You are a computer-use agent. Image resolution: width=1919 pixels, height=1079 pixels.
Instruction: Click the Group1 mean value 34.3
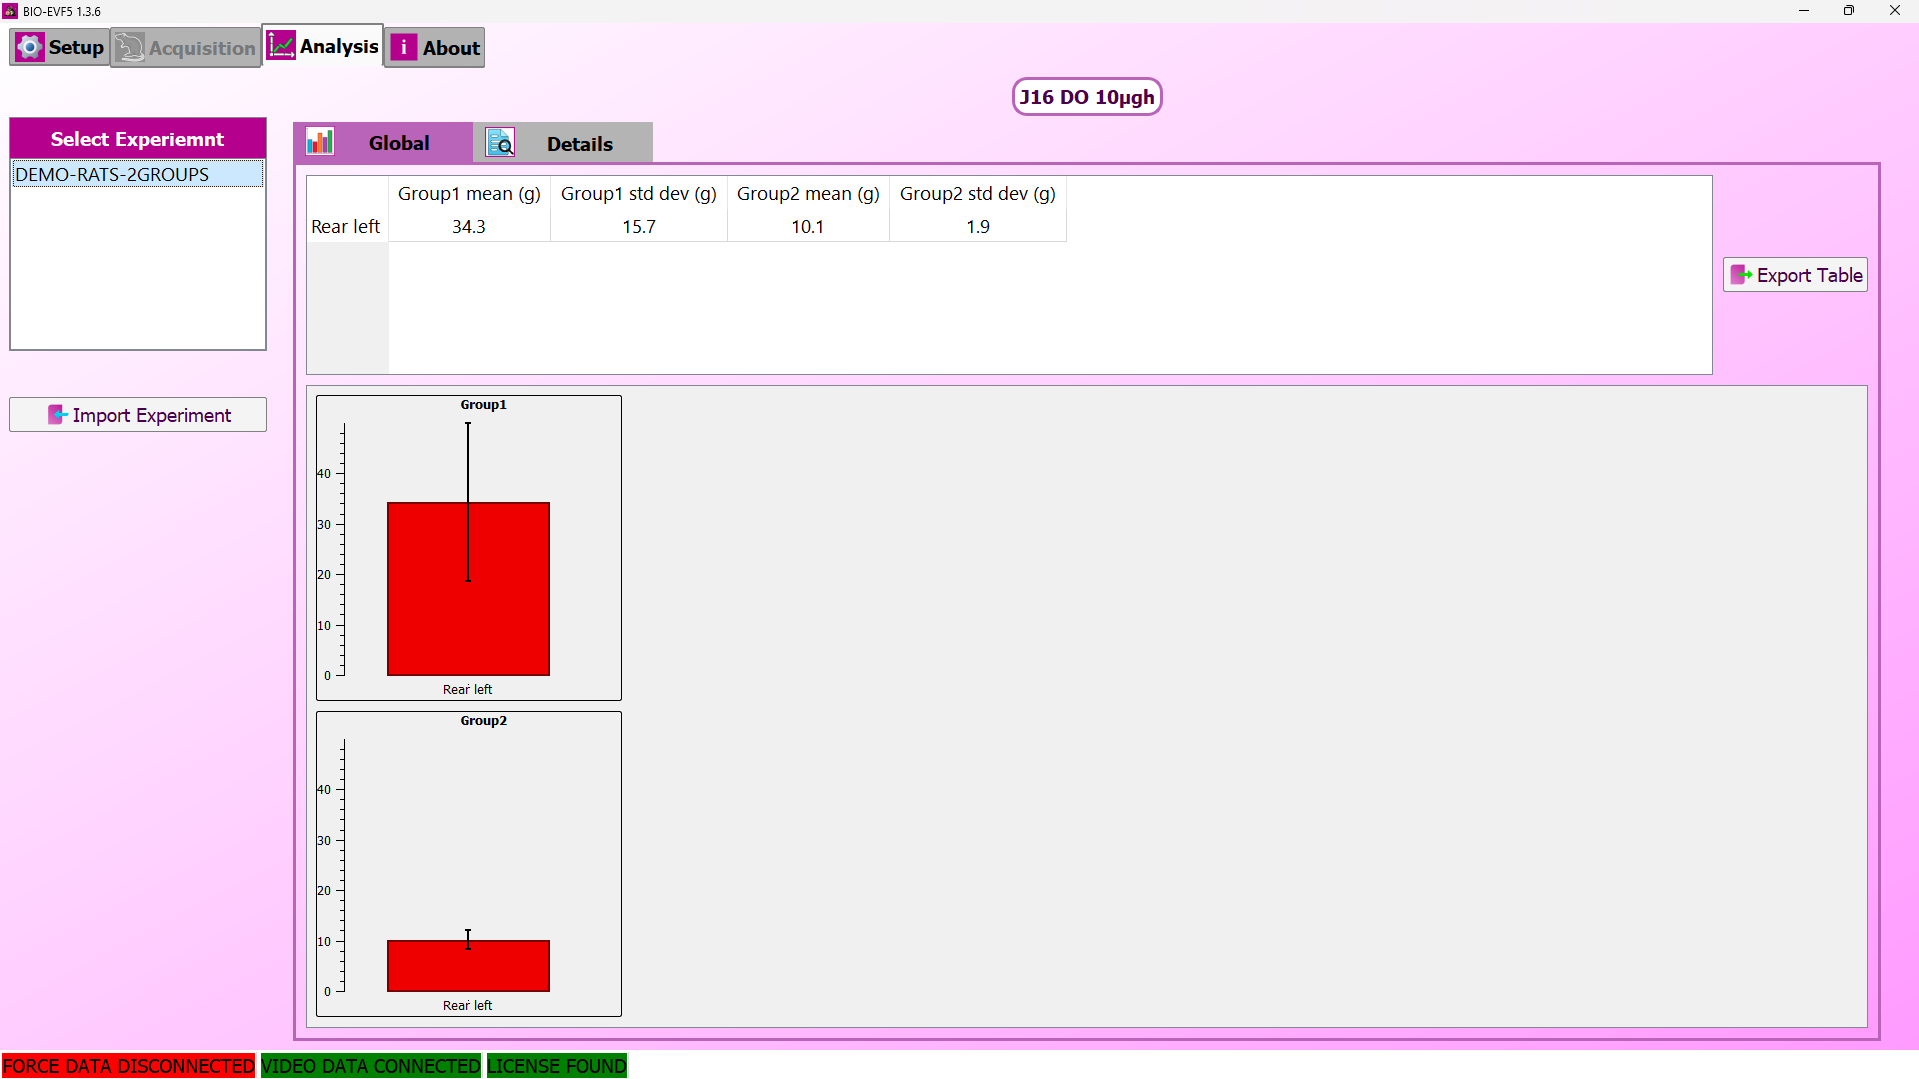pyautogui.click(x=469, y=227)
